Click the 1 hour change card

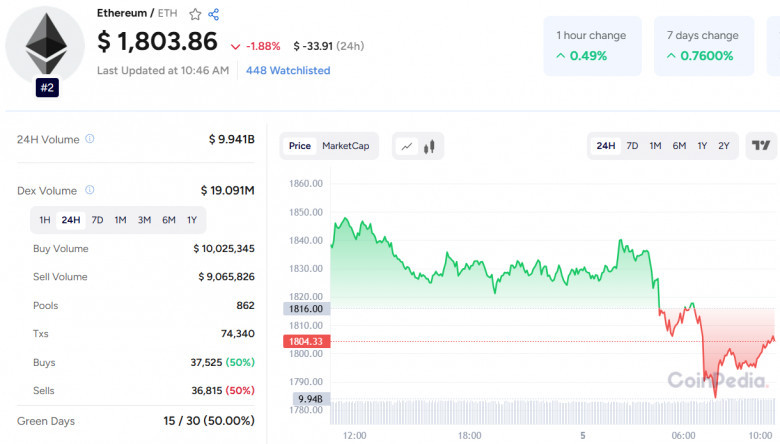tap(592, 46)
